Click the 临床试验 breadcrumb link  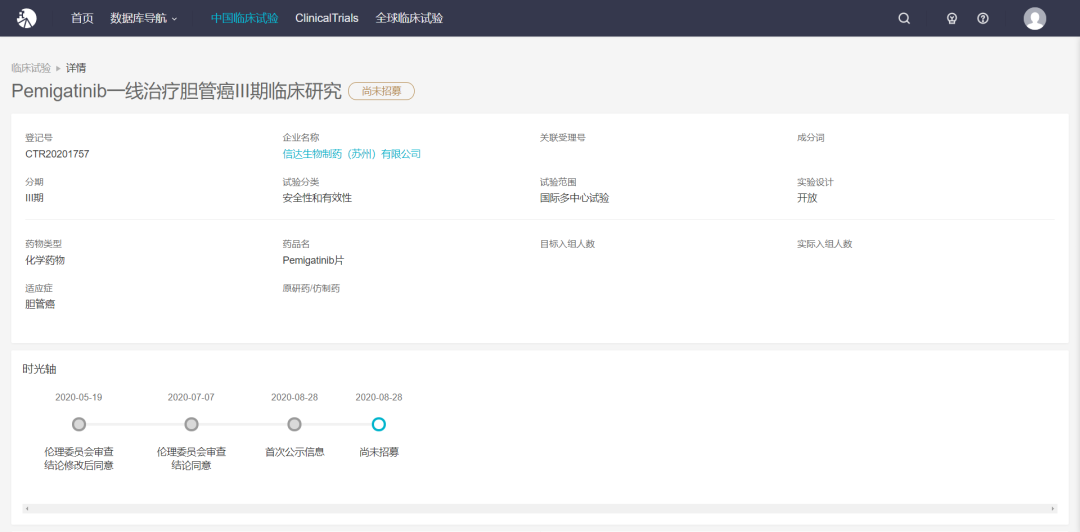[31, 68]
